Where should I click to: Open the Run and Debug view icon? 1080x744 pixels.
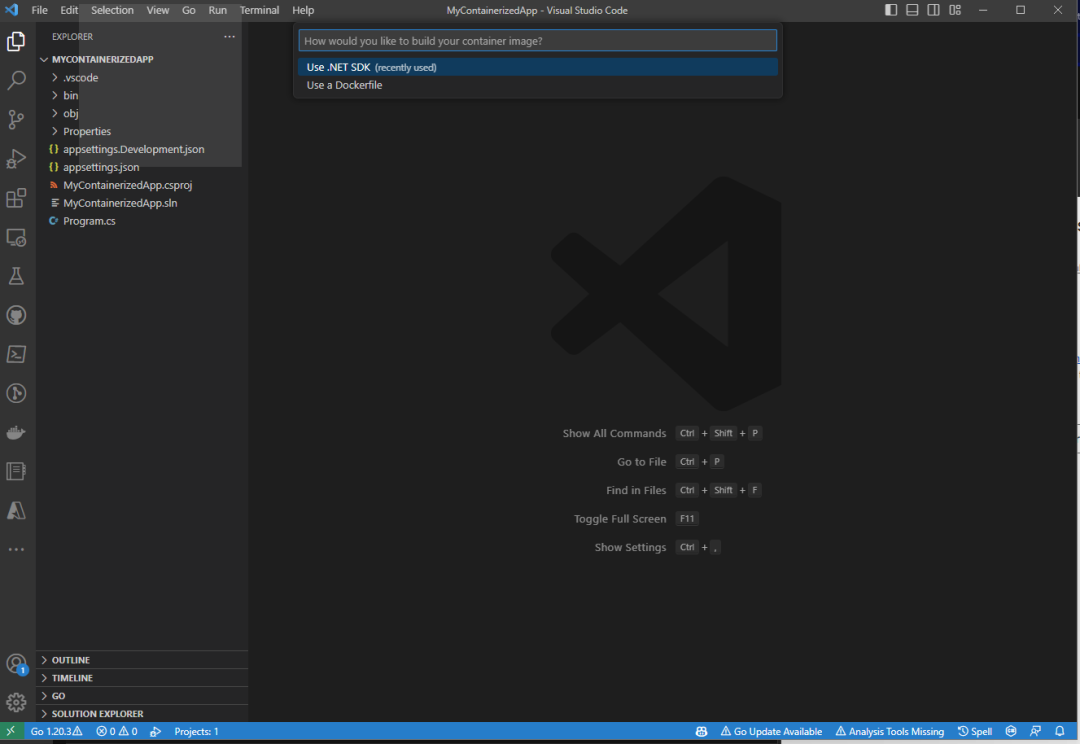coord(16,158)
